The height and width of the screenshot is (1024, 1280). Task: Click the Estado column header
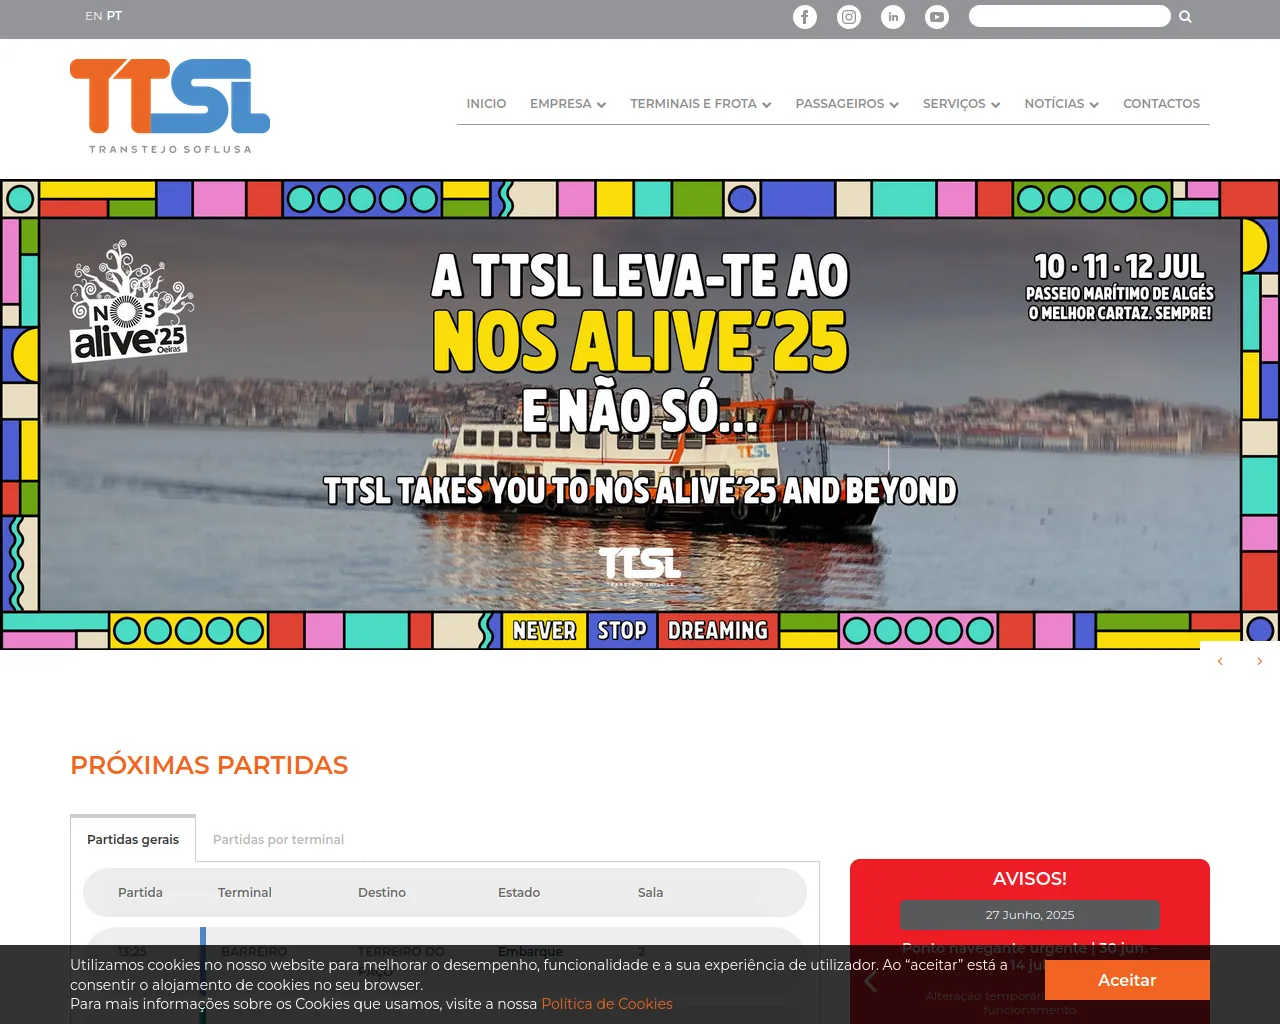(x=519, y=893)
